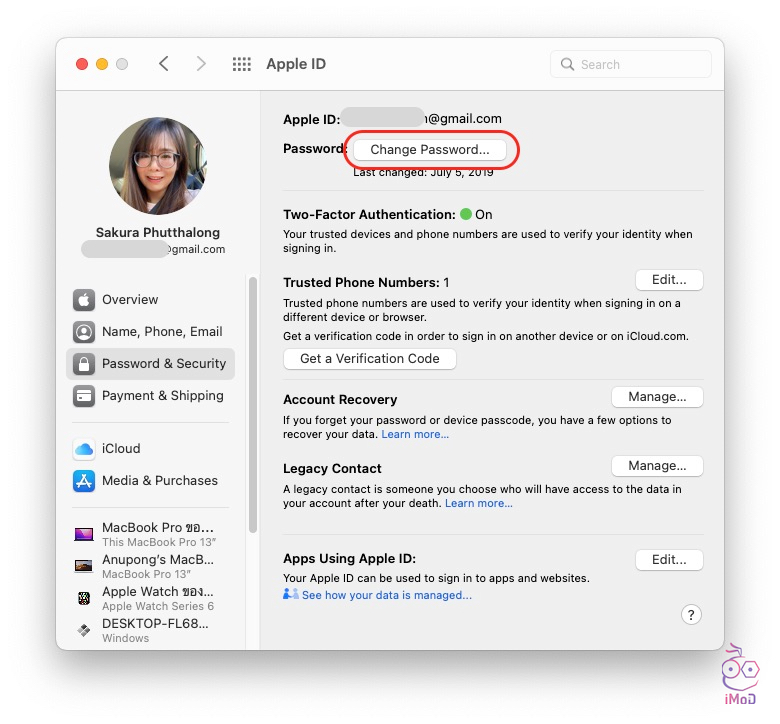This screenshot has height=724, width=780.
Task: Click Get a Verification Code button
Action: click(x=369, y=359)
